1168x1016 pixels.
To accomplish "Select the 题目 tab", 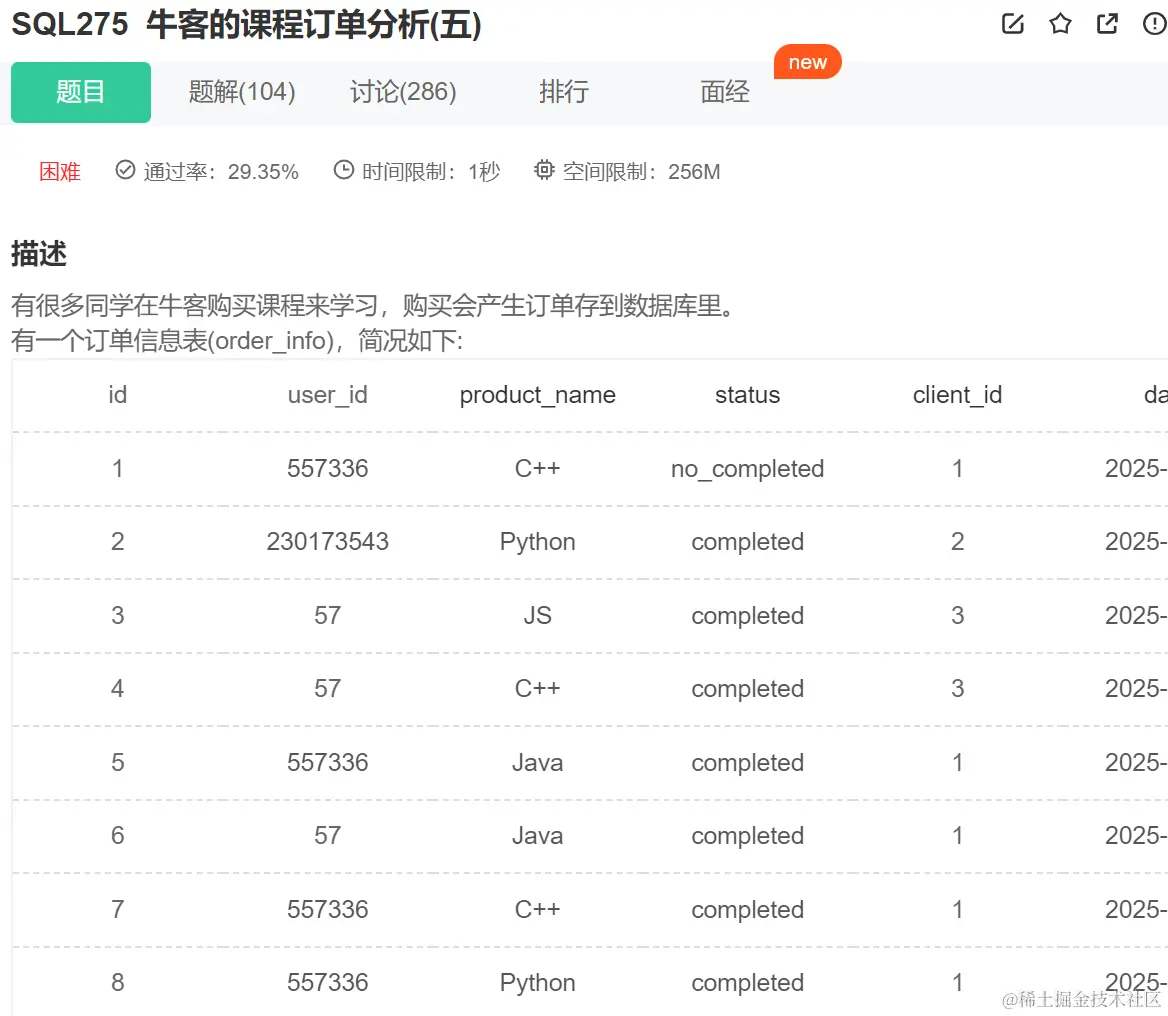I will pos(80,92).
